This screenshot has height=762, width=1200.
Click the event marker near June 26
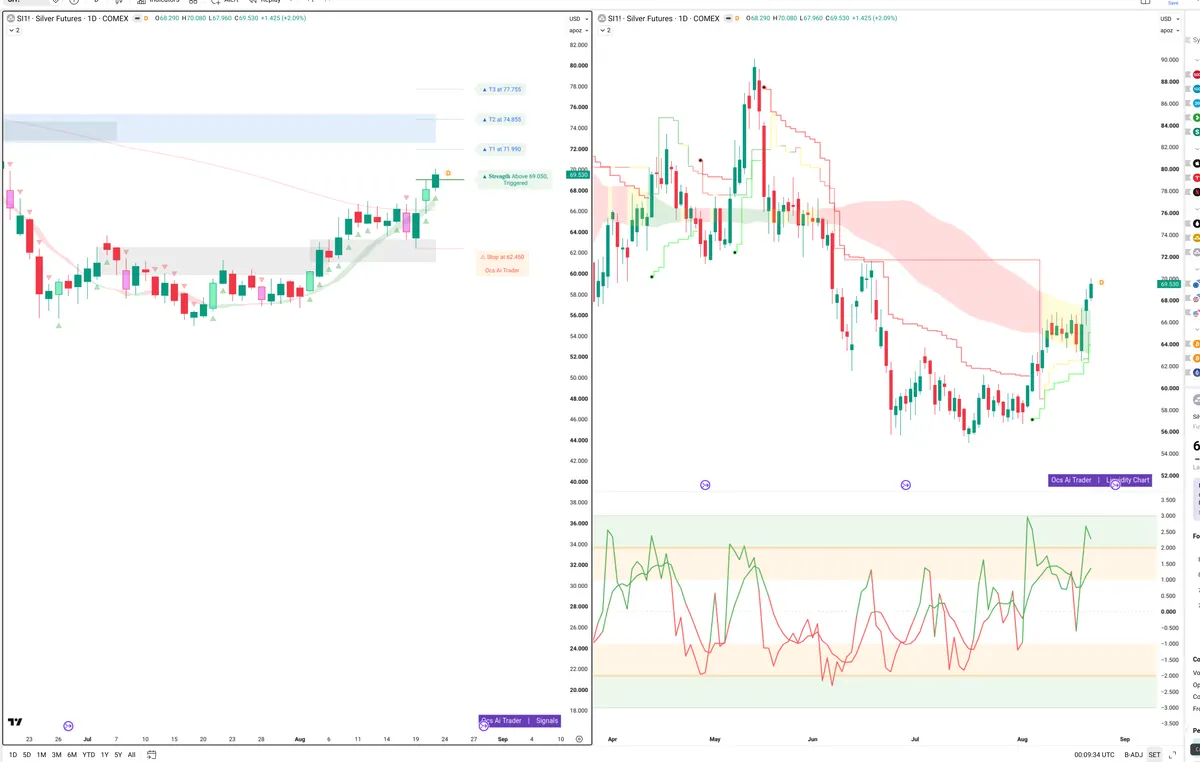(x=68, y=725)
